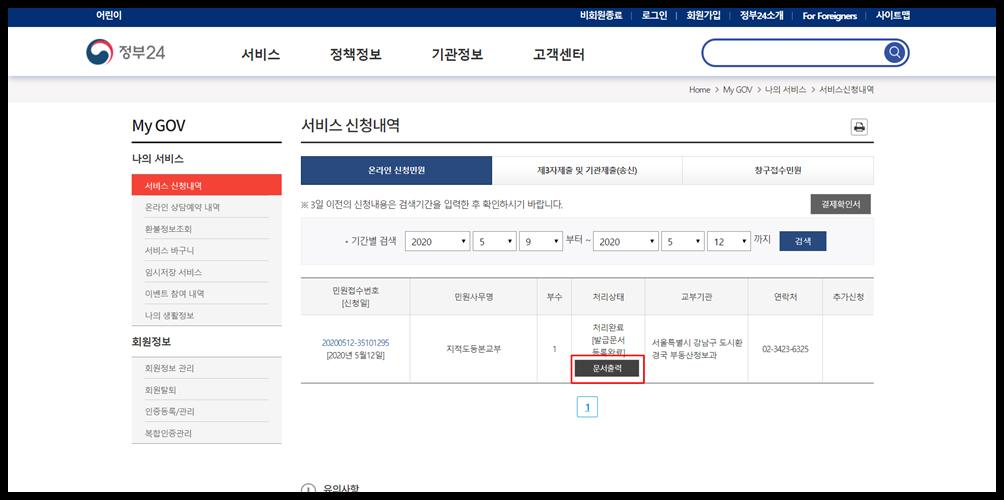1004x500 pixels.
Task: Select the 온라인 신청민원 tab
Action: pos(396,170)
